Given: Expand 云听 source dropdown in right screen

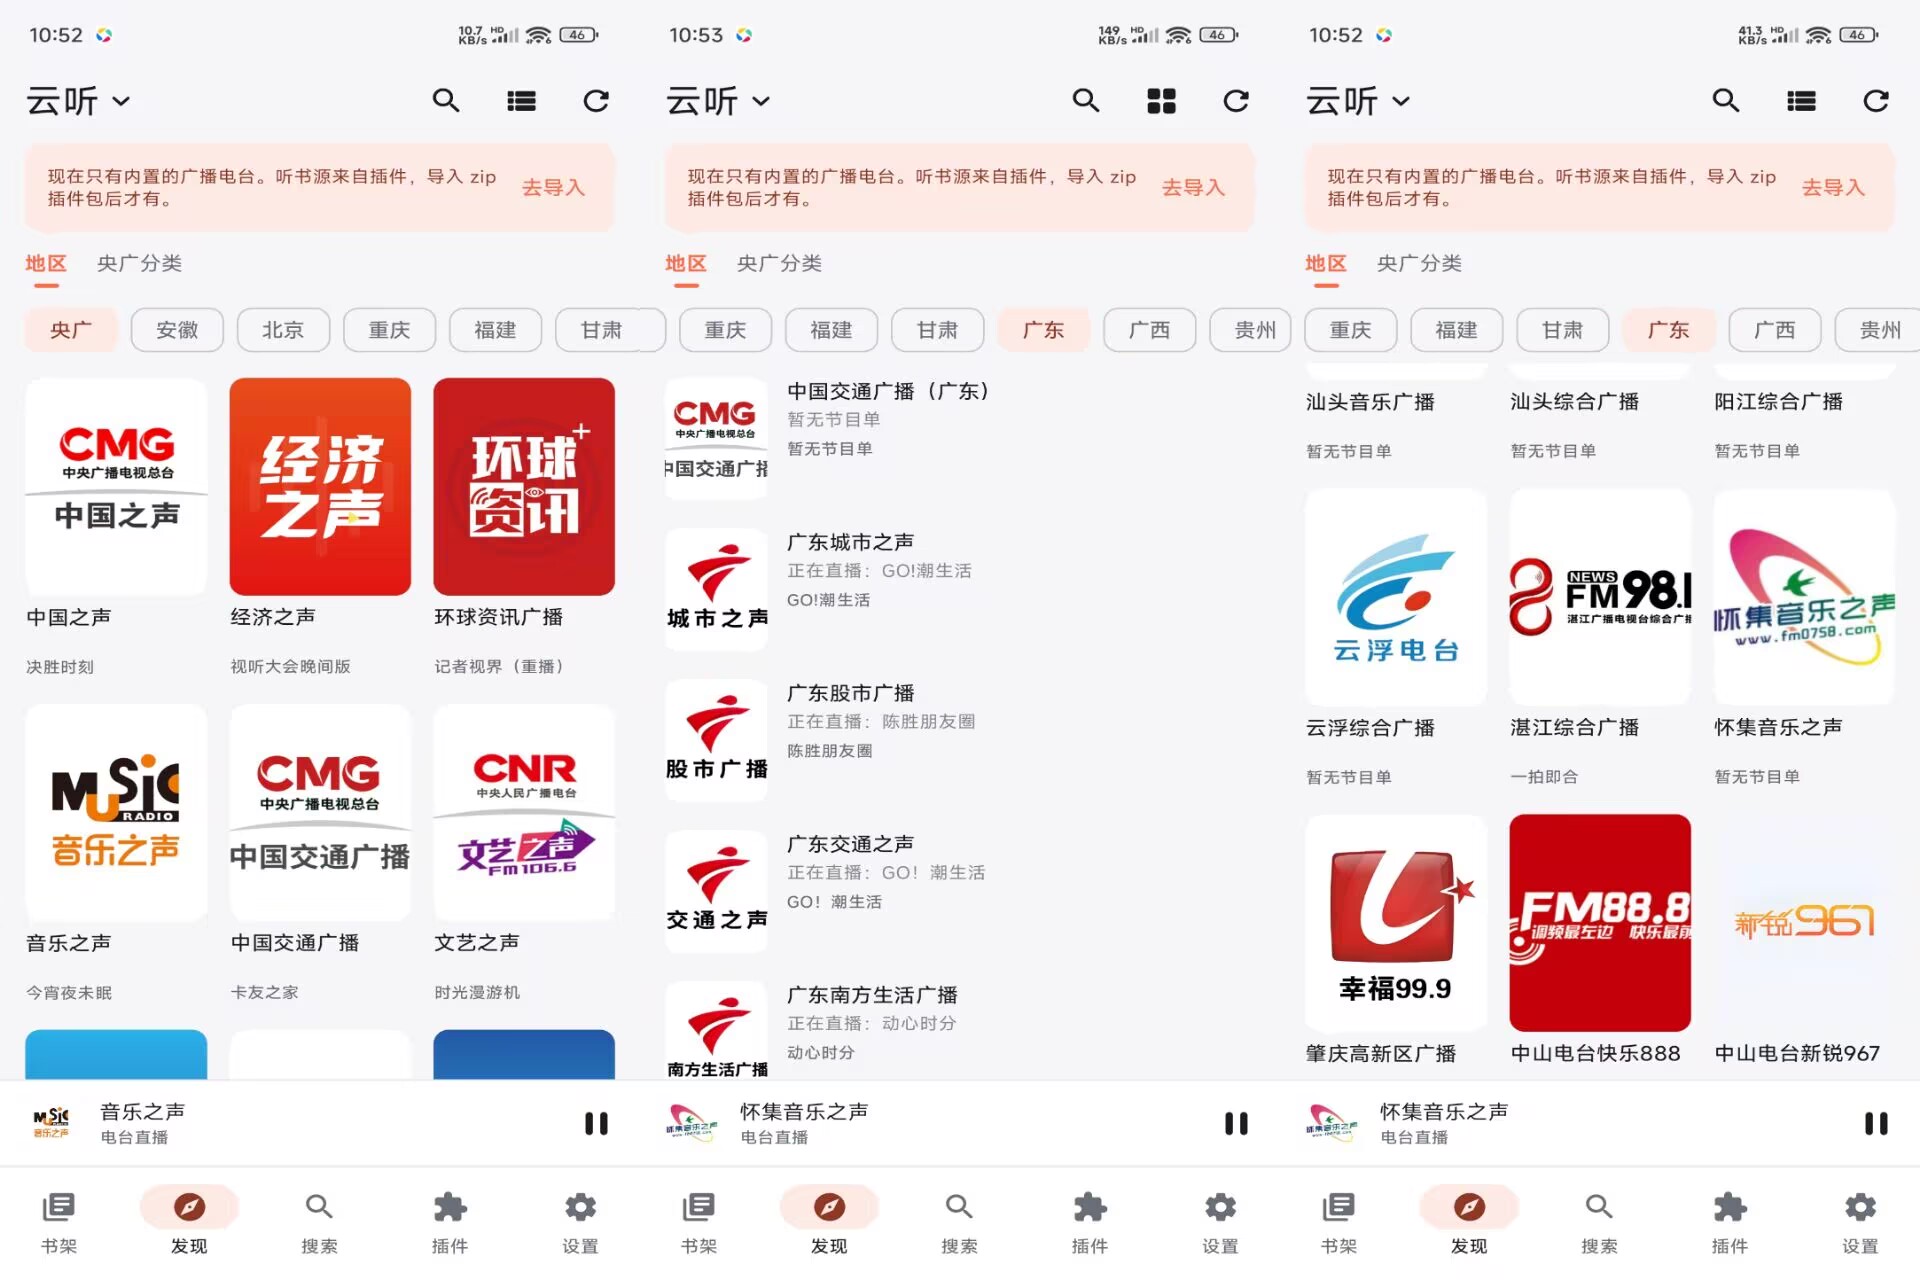Looking at the screenshot, I should point(1358,101).
